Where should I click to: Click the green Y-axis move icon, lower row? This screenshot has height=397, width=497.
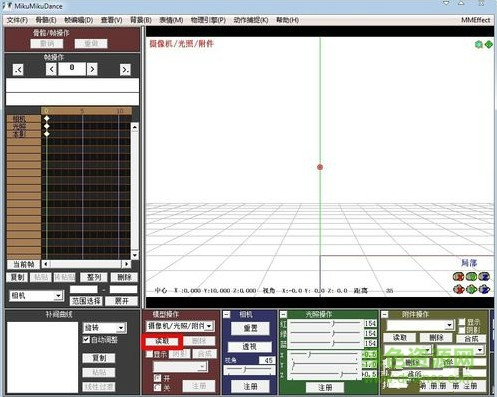[x=471, y=289]
